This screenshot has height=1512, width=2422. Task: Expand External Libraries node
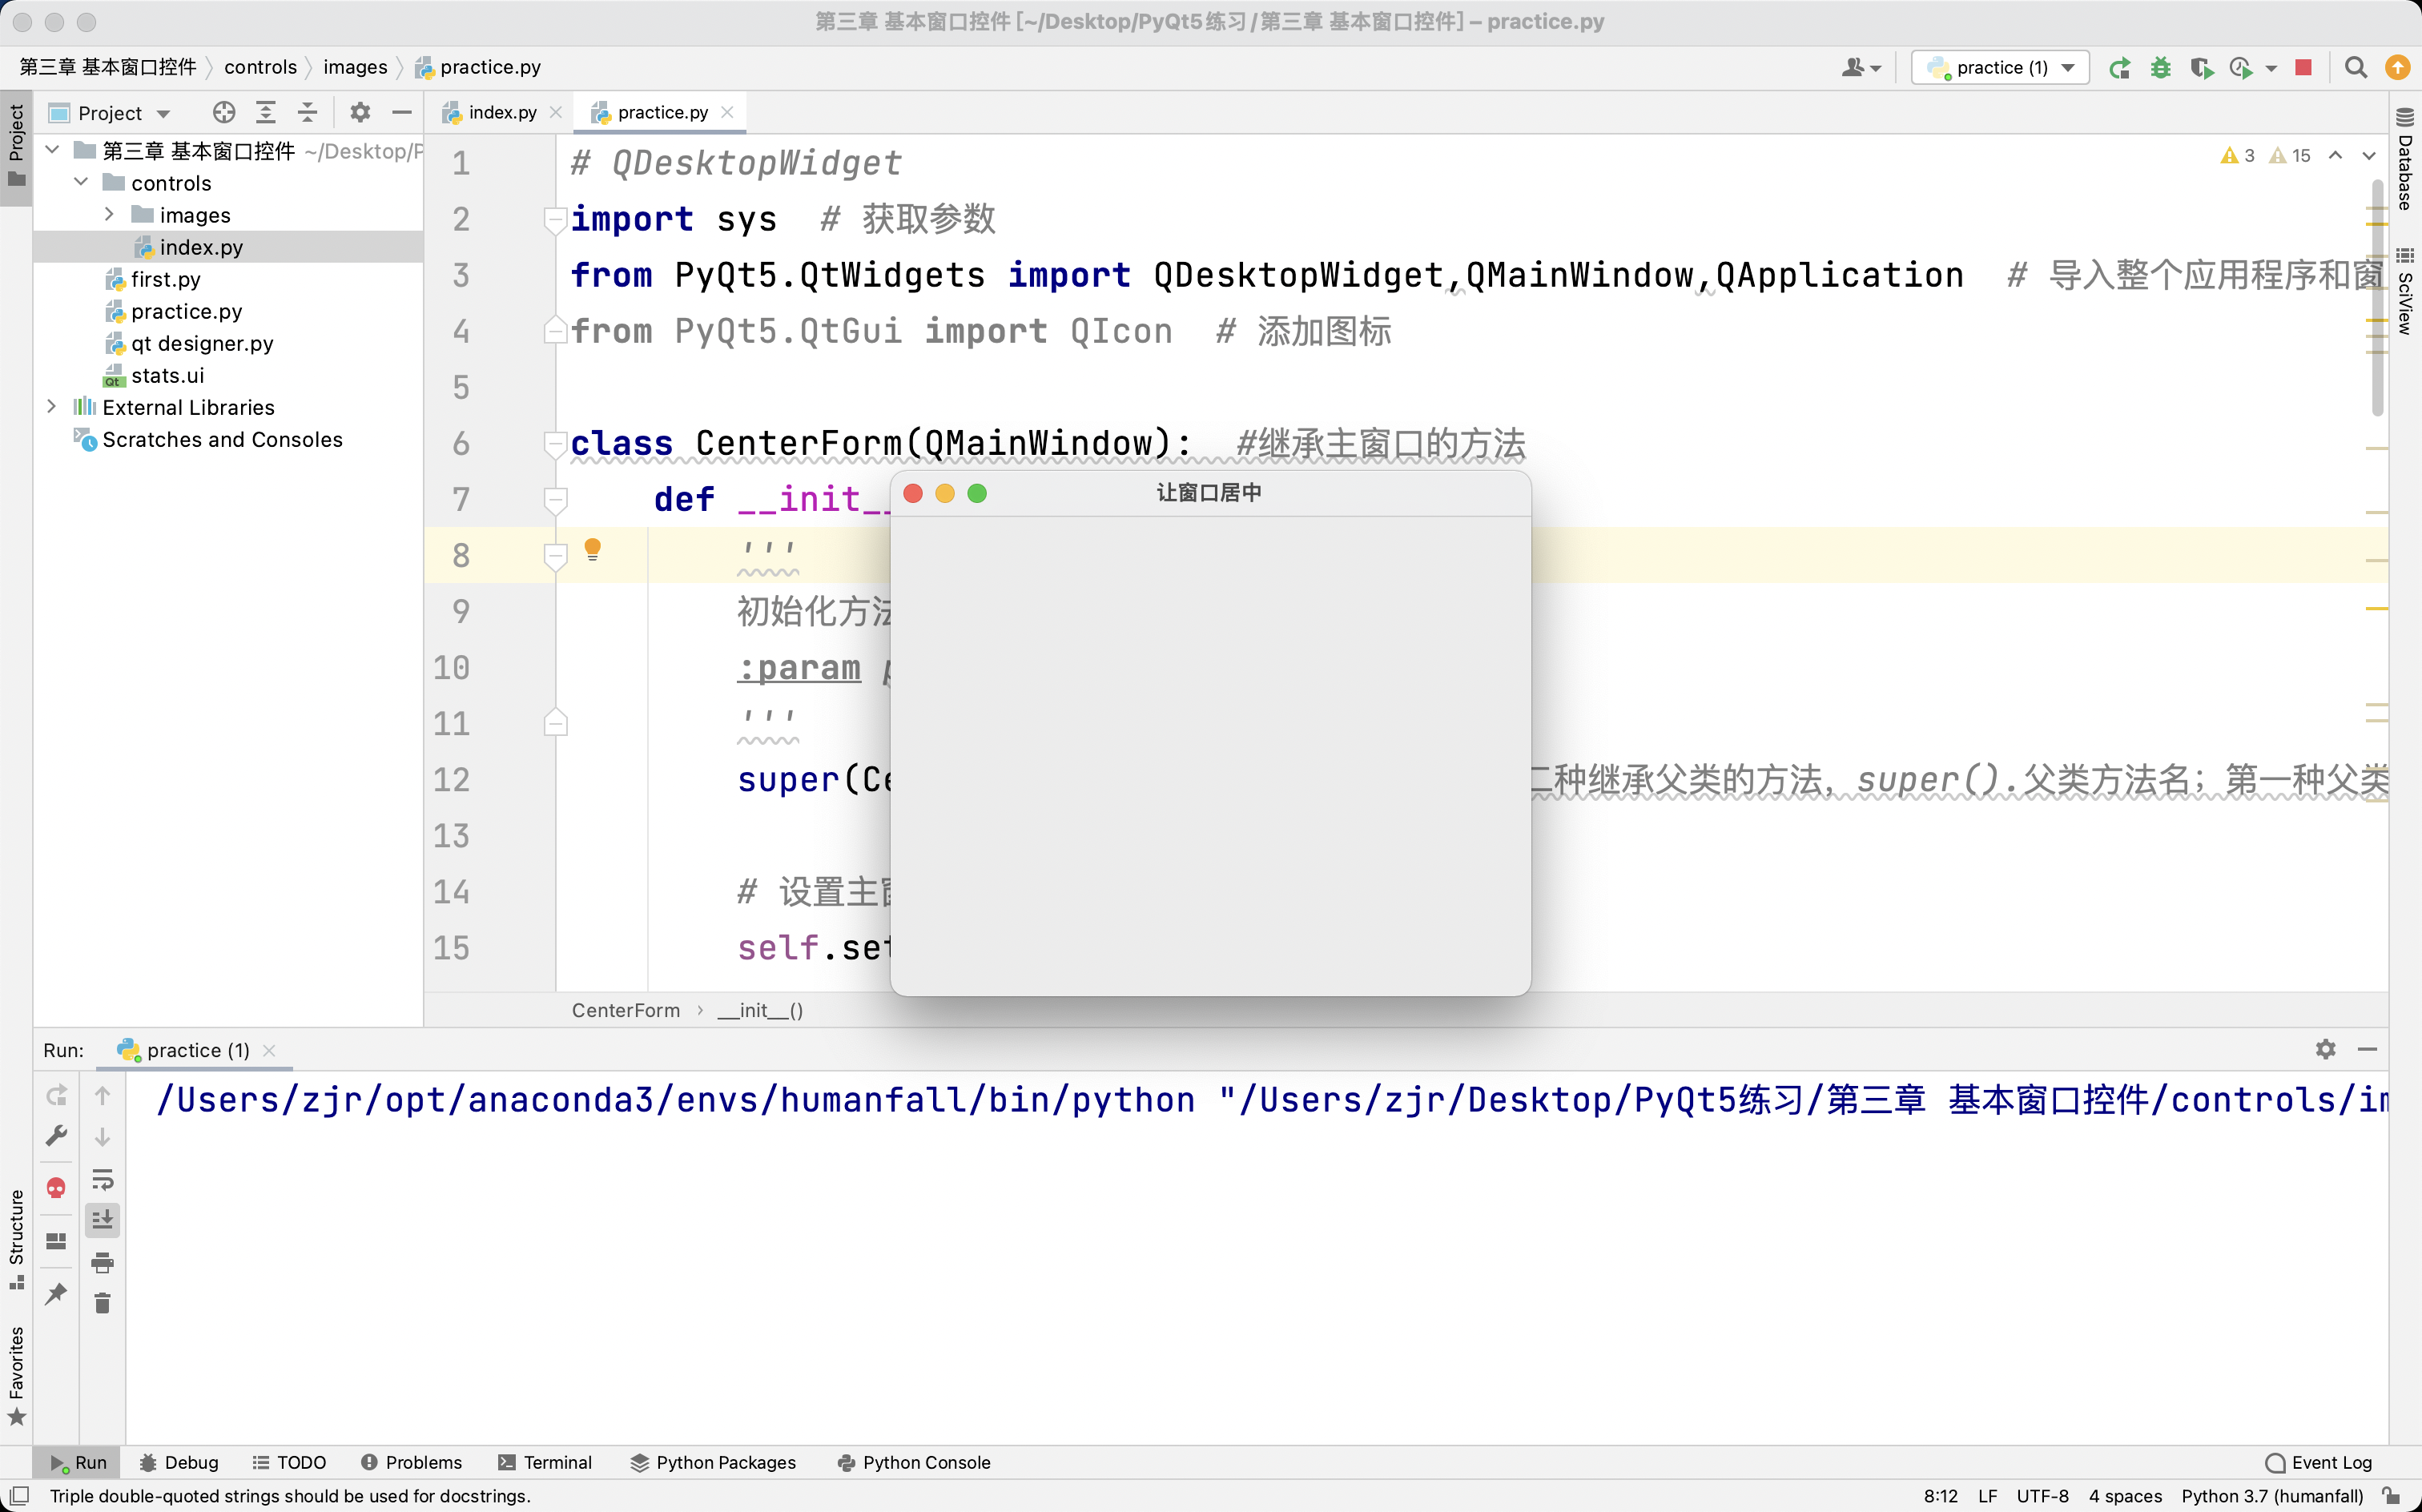coord(52,406)
